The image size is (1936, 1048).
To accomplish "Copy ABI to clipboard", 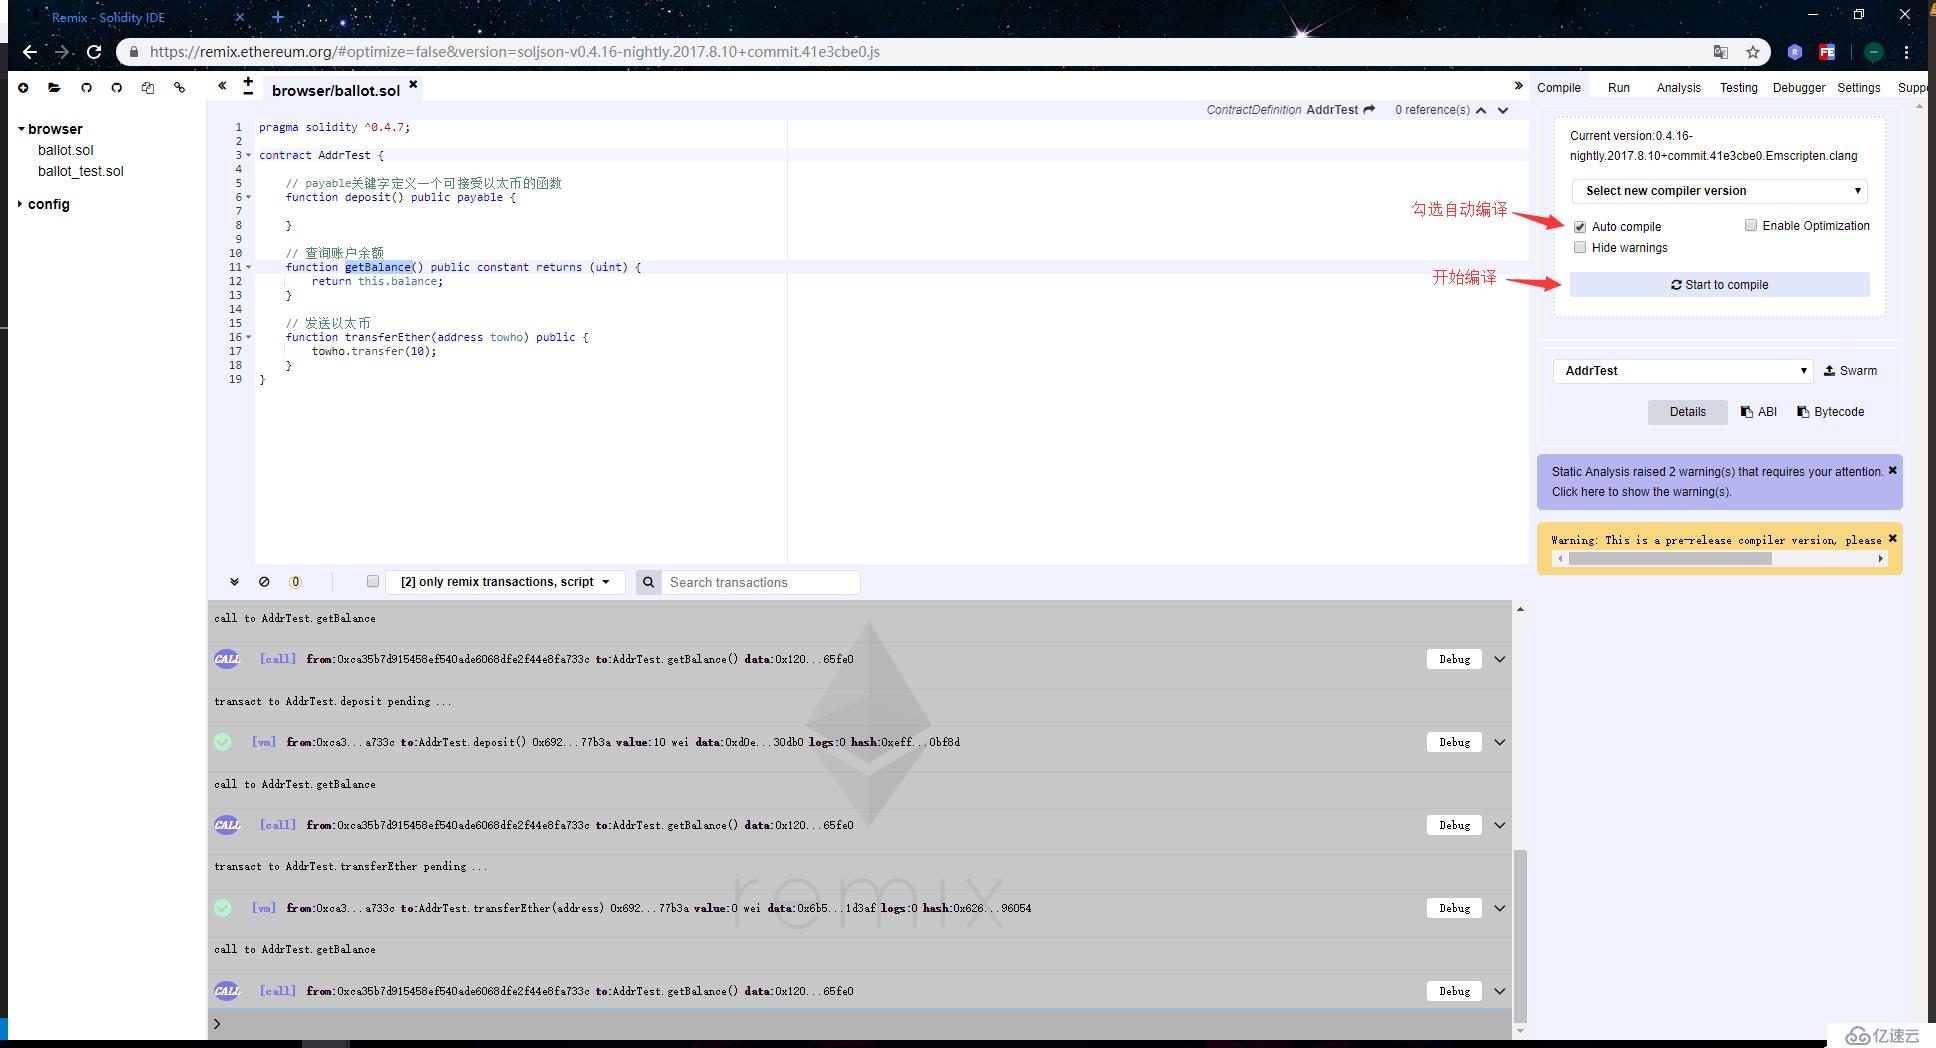I will coord(1759,412).
